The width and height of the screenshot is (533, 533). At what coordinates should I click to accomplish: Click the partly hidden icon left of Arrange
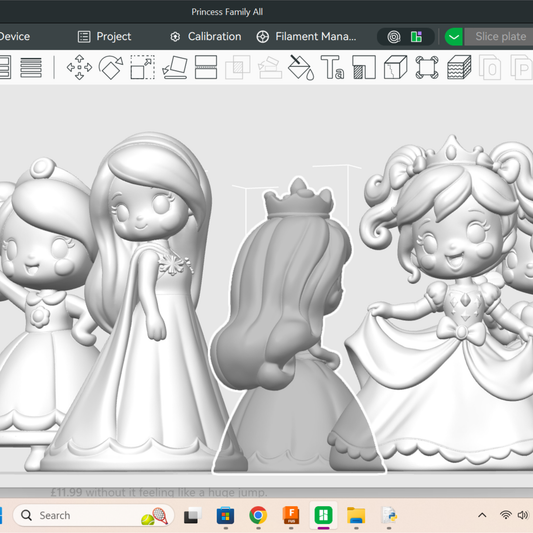[x=5, y=67]
